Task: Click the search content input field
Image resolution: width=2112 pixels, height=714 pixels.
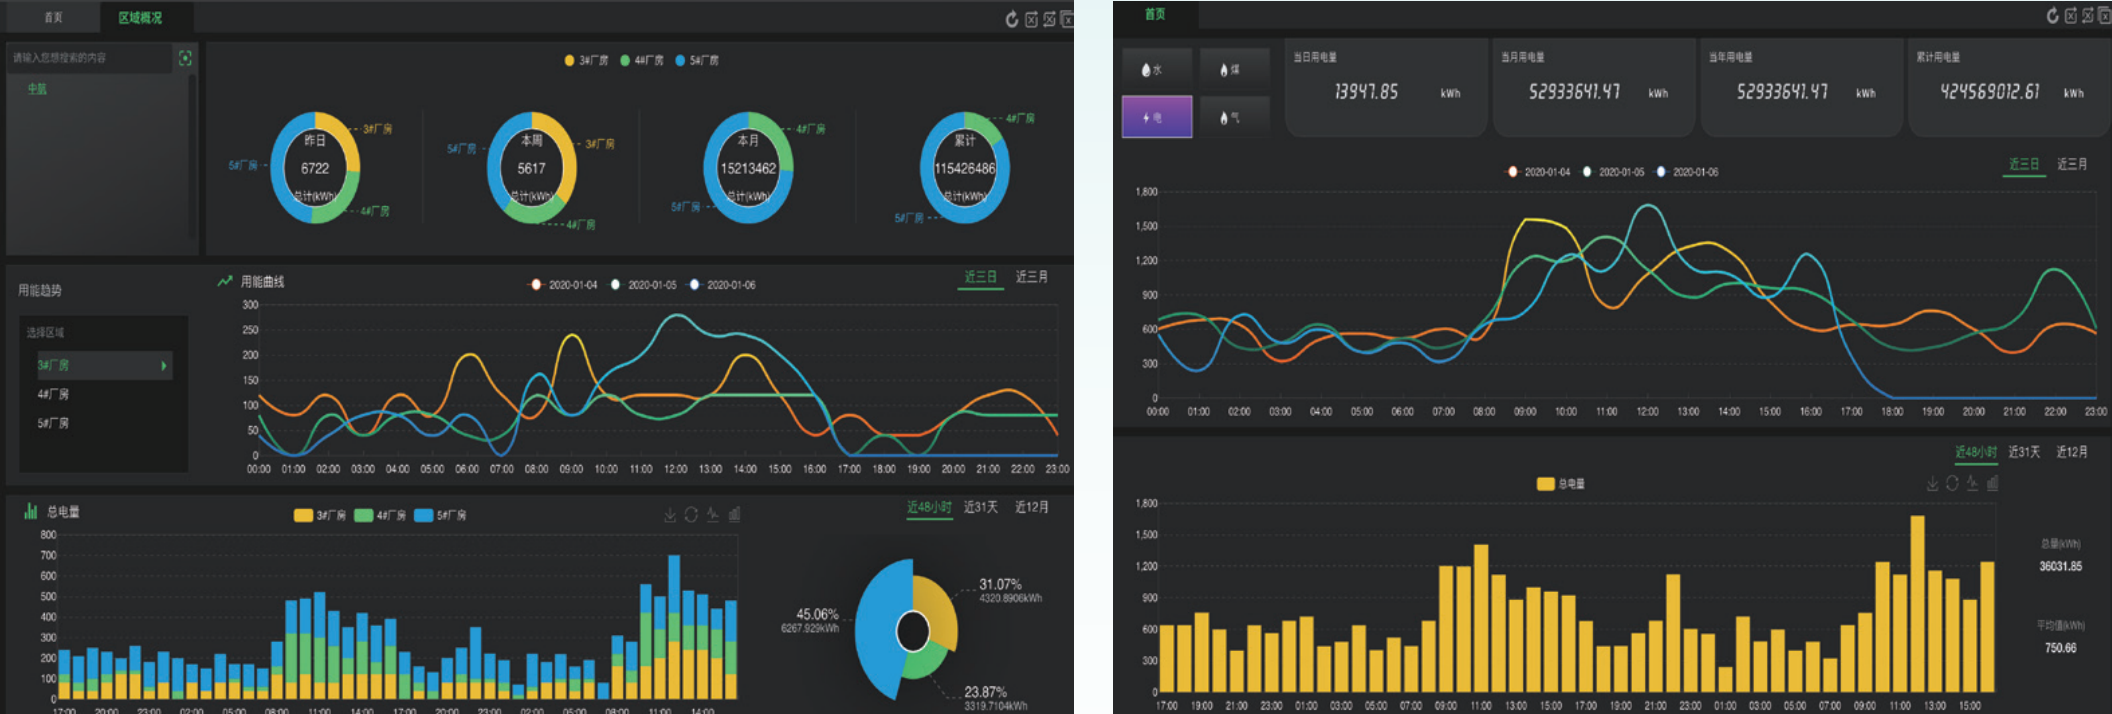Action: tap(88, 58)
